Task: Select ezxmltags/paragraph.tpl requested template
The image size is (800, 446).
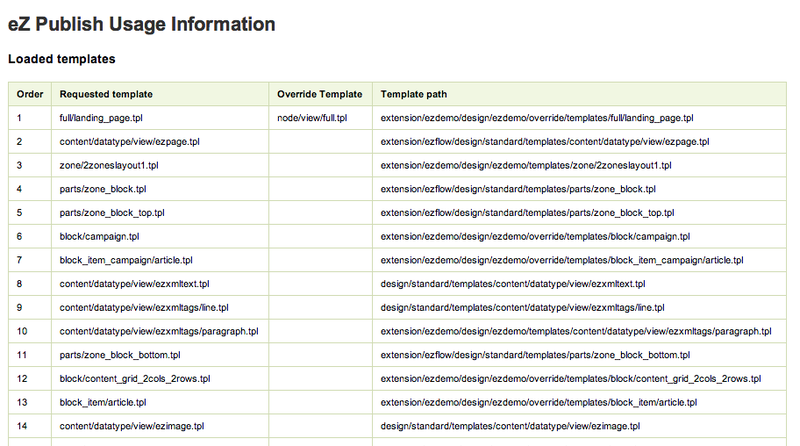Action: 159,331
